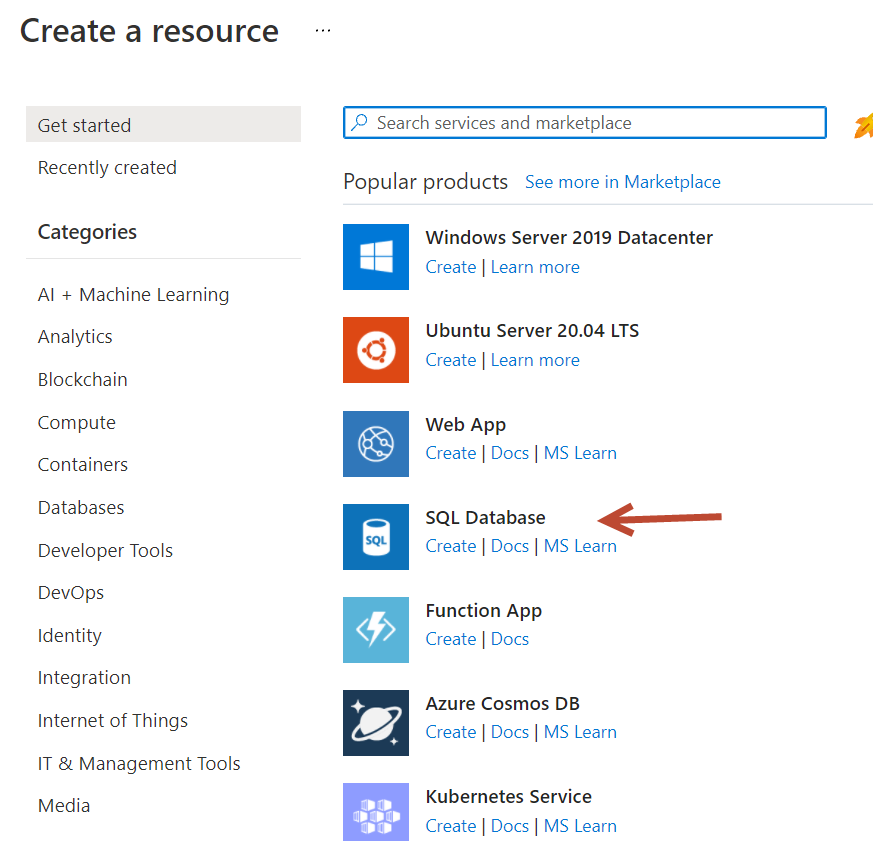Create a SQL Database
The width and height of the screenshot is (873, 841).
pos(451,545)
